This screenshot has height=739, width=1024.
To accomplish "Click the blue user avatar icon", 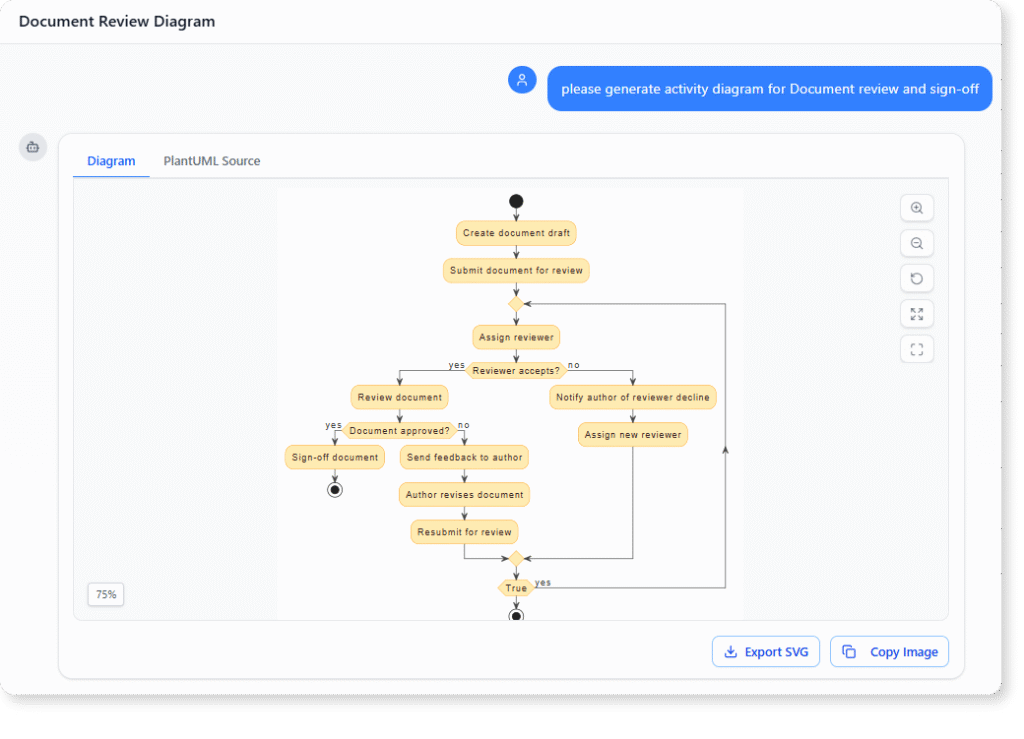I will click(522, 79).
